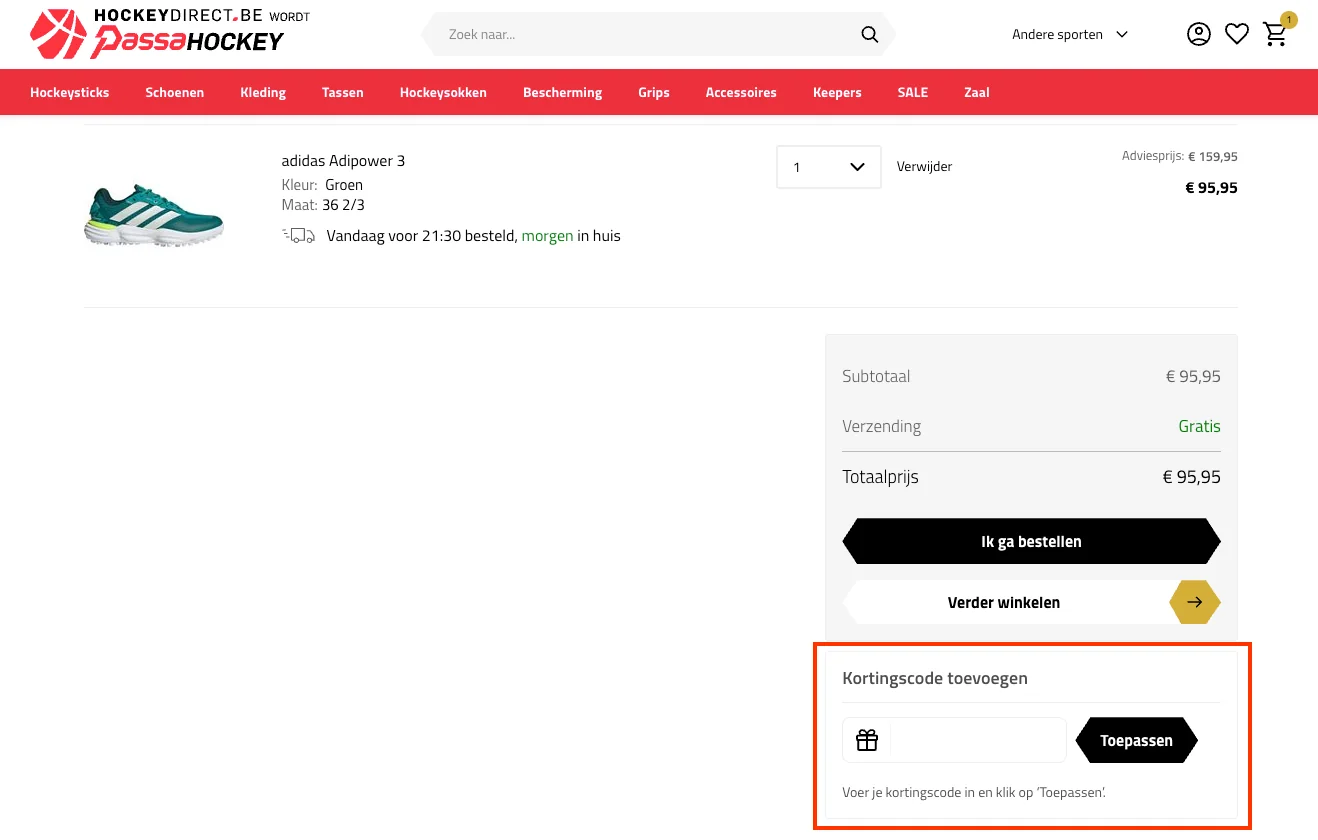Open the Bescherming menu
1318x840 pixels.
tap(563, 92)
